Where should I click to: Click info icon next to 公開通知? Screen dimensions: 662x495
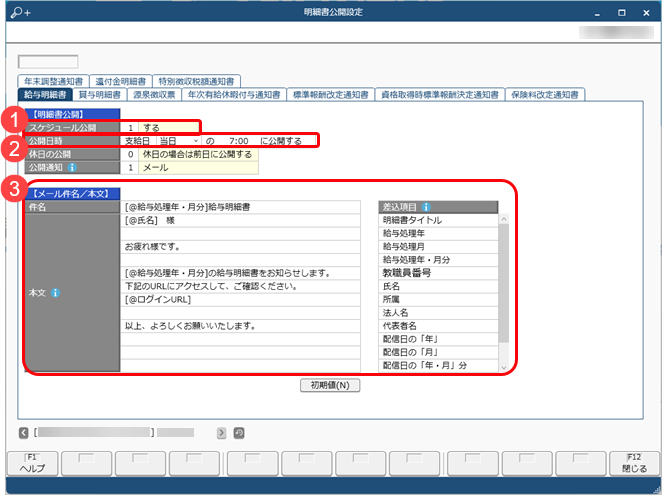click(72, 168)
